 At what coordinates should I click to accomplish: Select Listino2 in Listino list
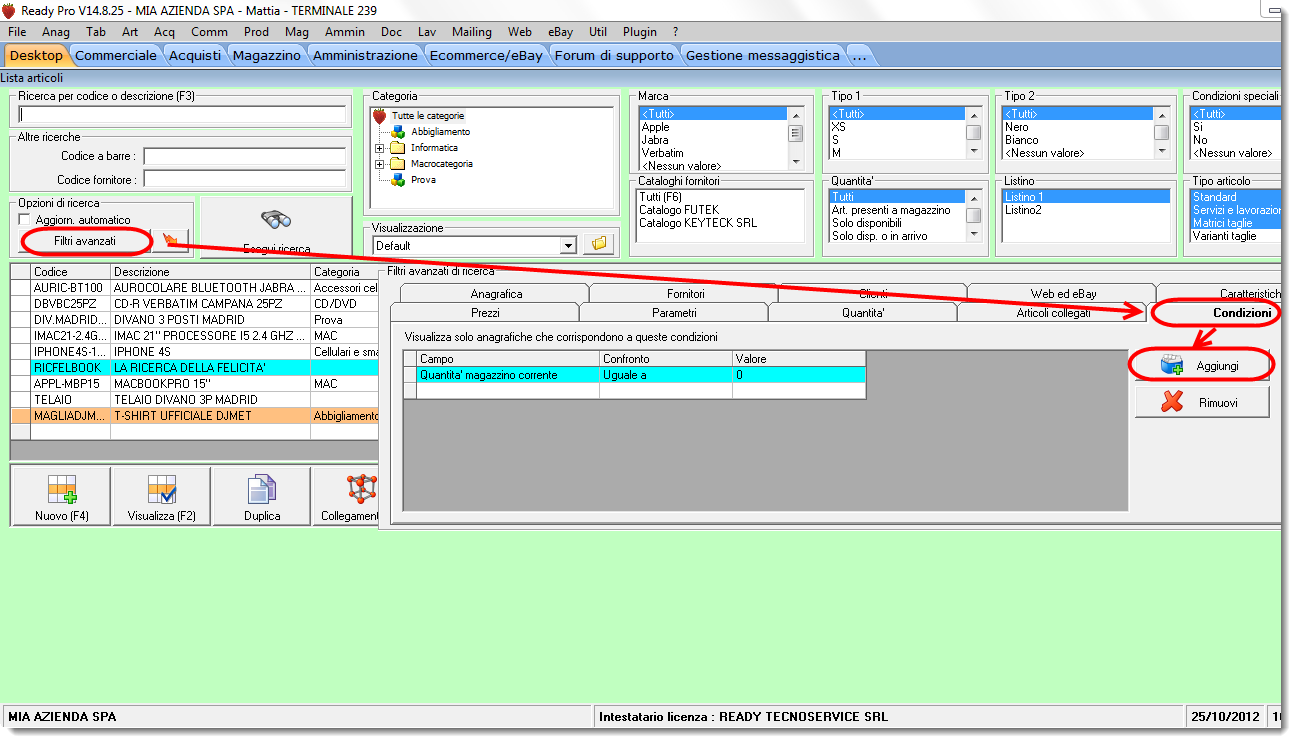click(x=1086, y=210)
